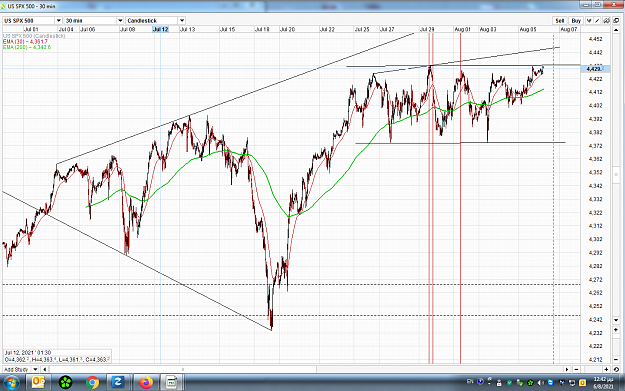The height and width of the screenshot is (391, 625).
Task: Click the volume speaker tray icon
Action: click(x=540, y=383)
